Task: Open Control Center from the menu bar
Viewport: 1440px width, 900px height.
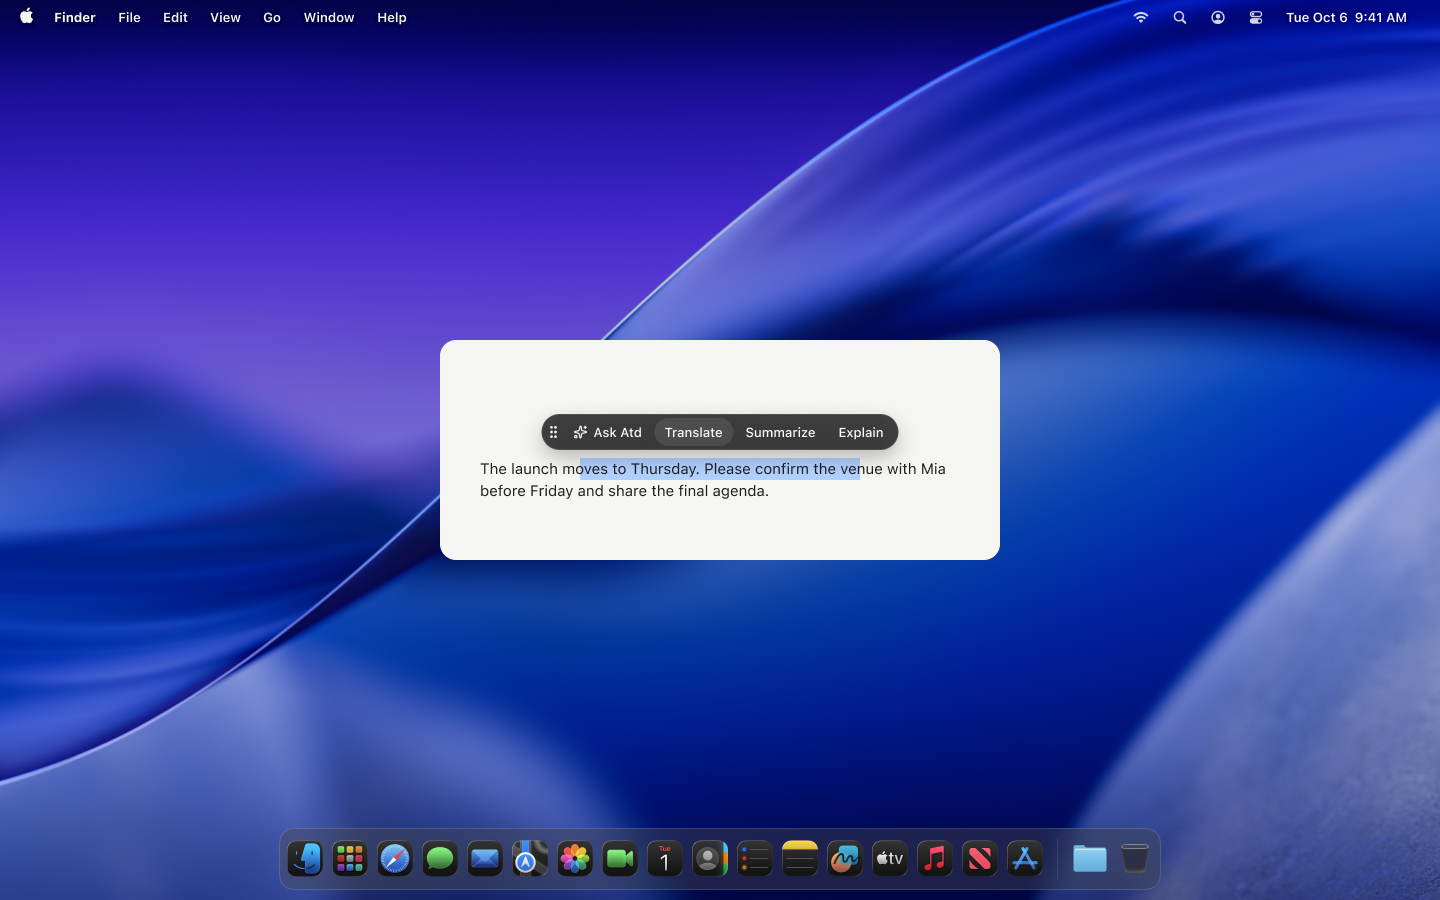Action: pyautogui.click(x=1256, y=17)
